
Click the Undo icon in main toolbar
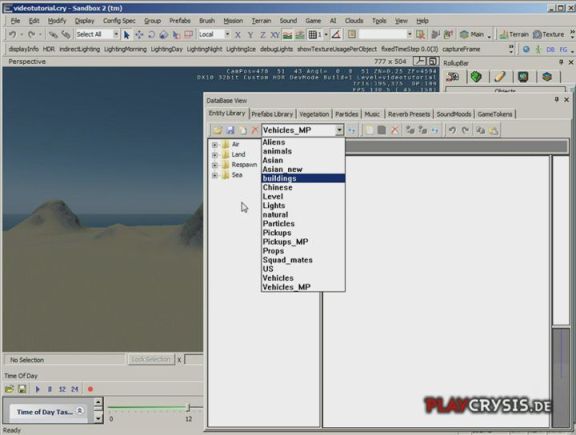pos(12,35)
